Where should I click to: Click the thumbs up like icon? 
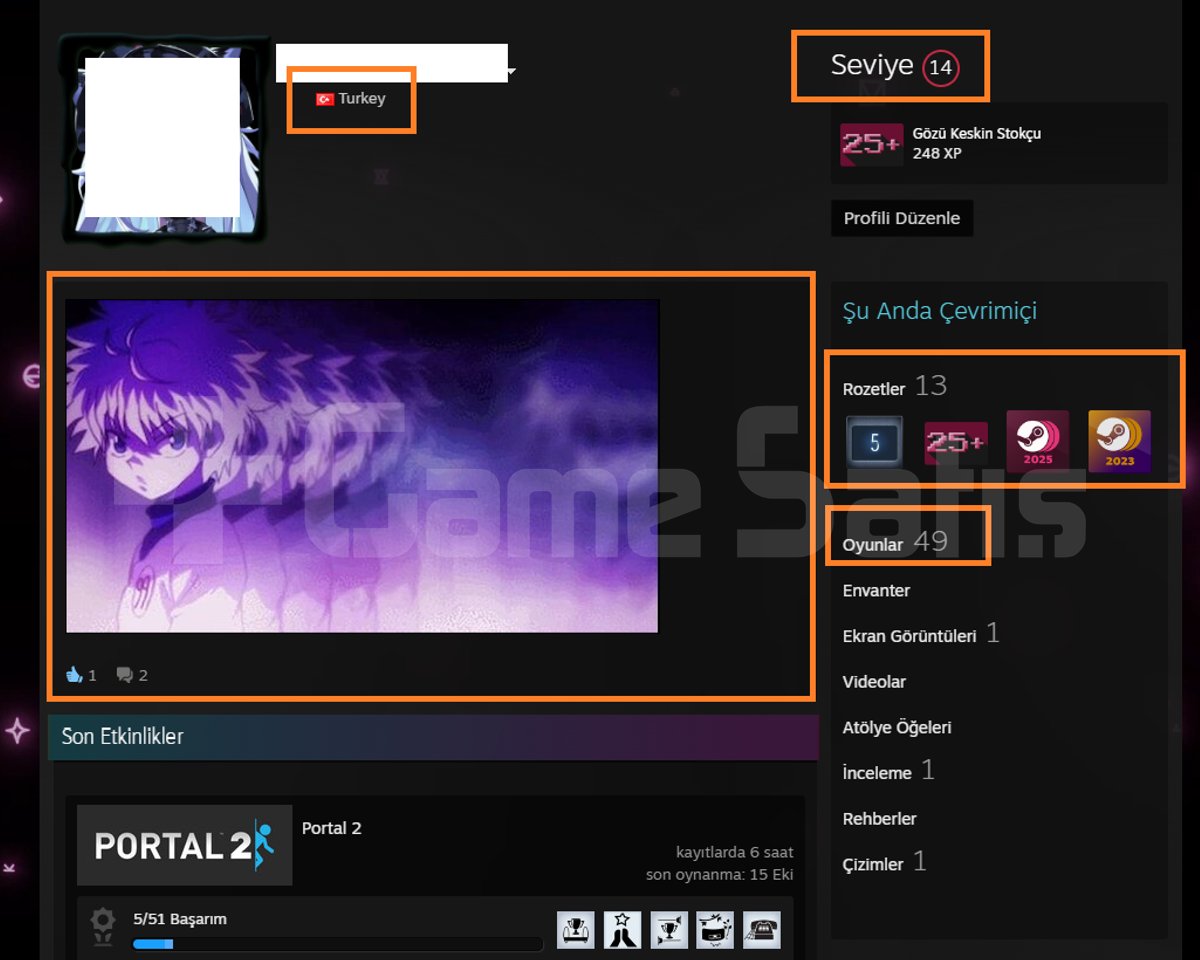(x=74, y=675)
